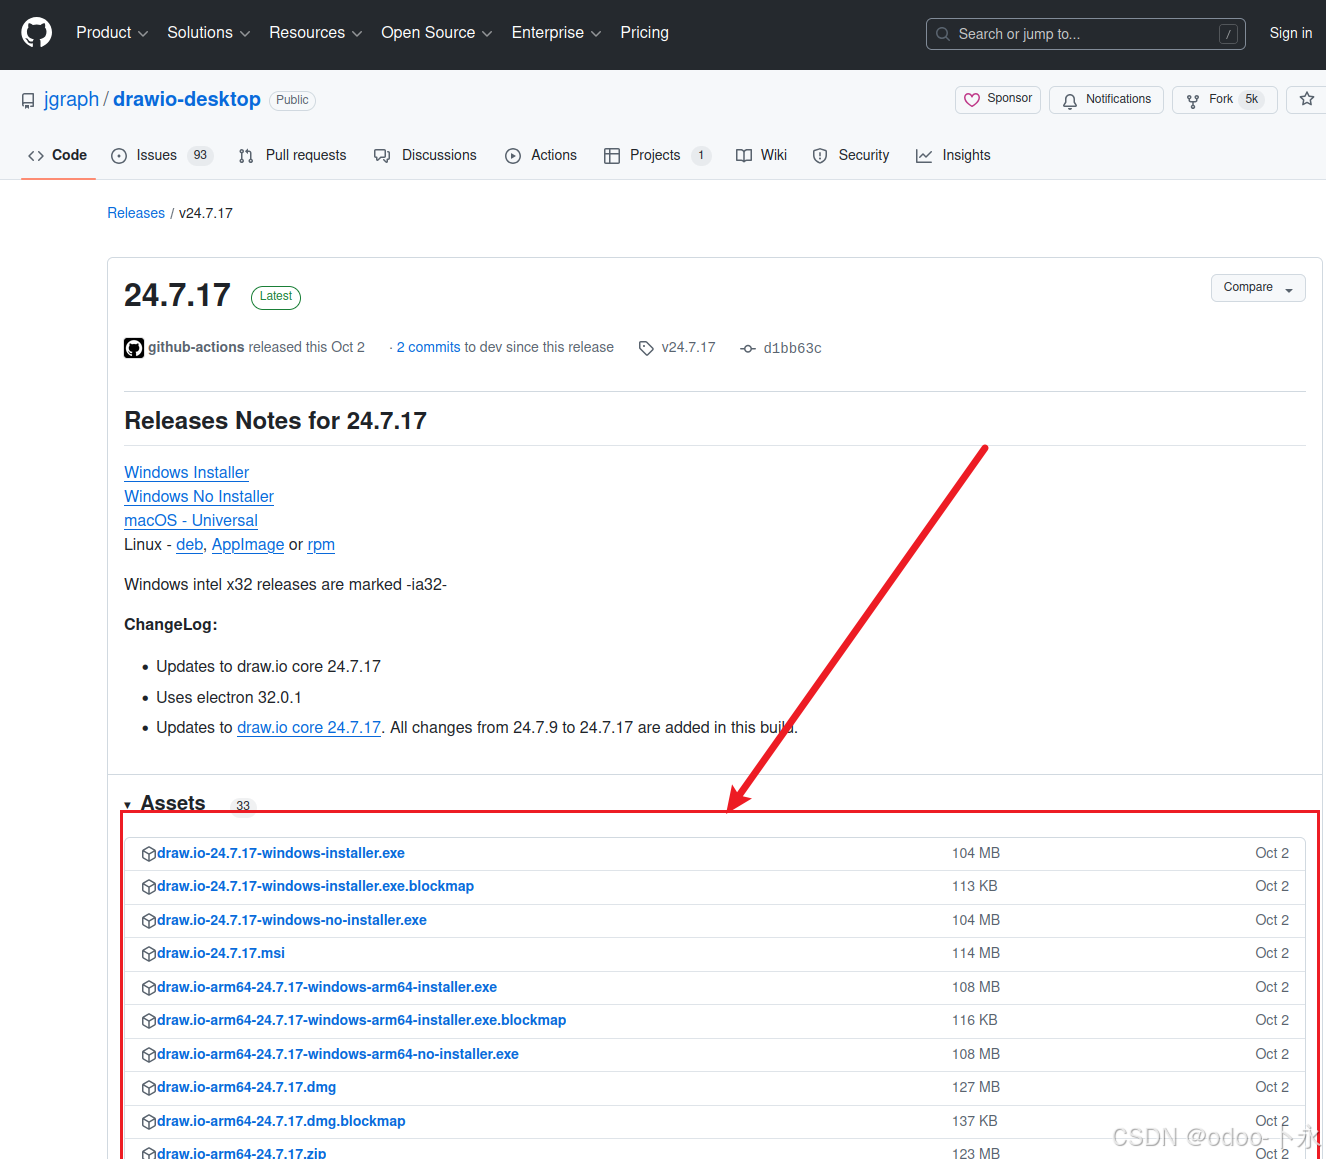Screen dimensions: 1326x1159
Task: Download draw.io-24.7.17-windows-no-installer.exe
Action: point(292,920)
